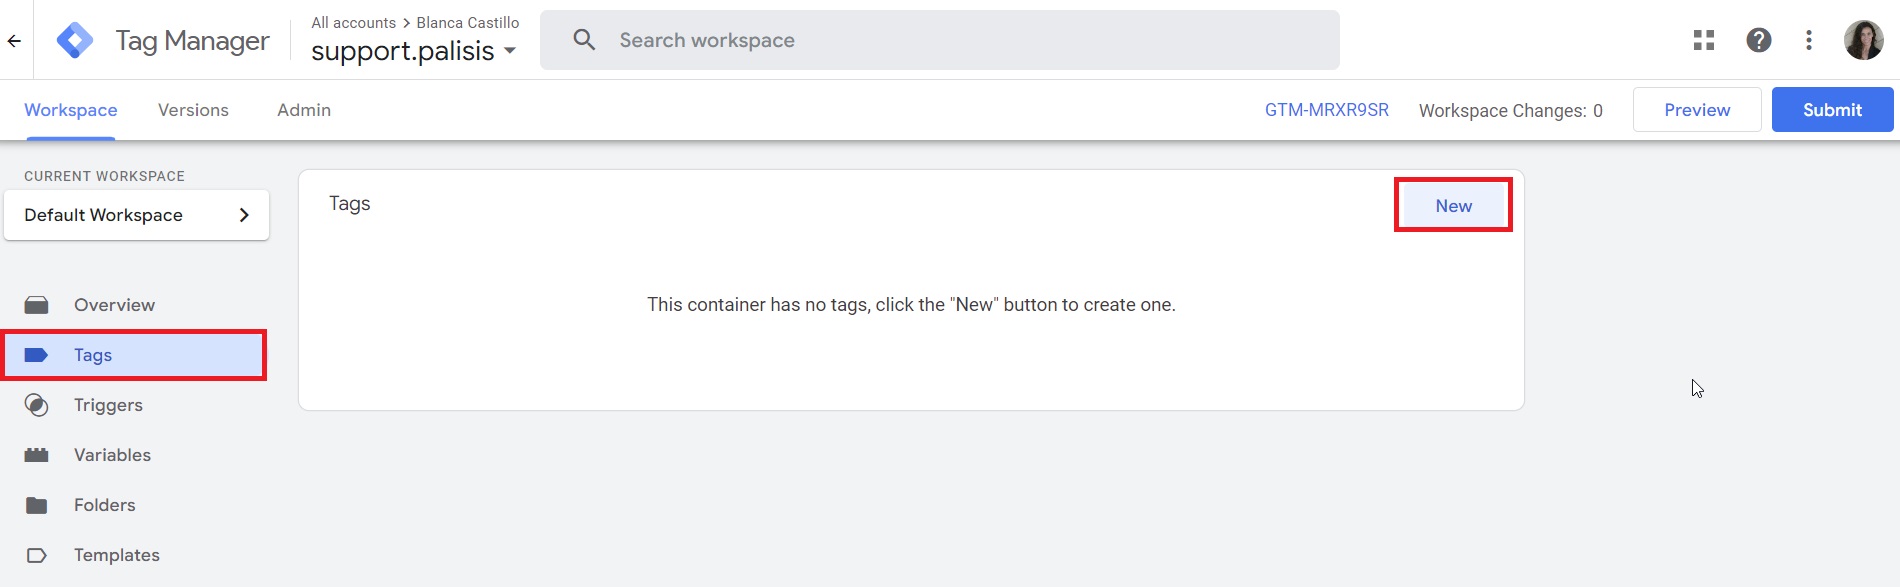Click the Tags panel heading
Screen dimensions: 1900x587
[350, 204]
